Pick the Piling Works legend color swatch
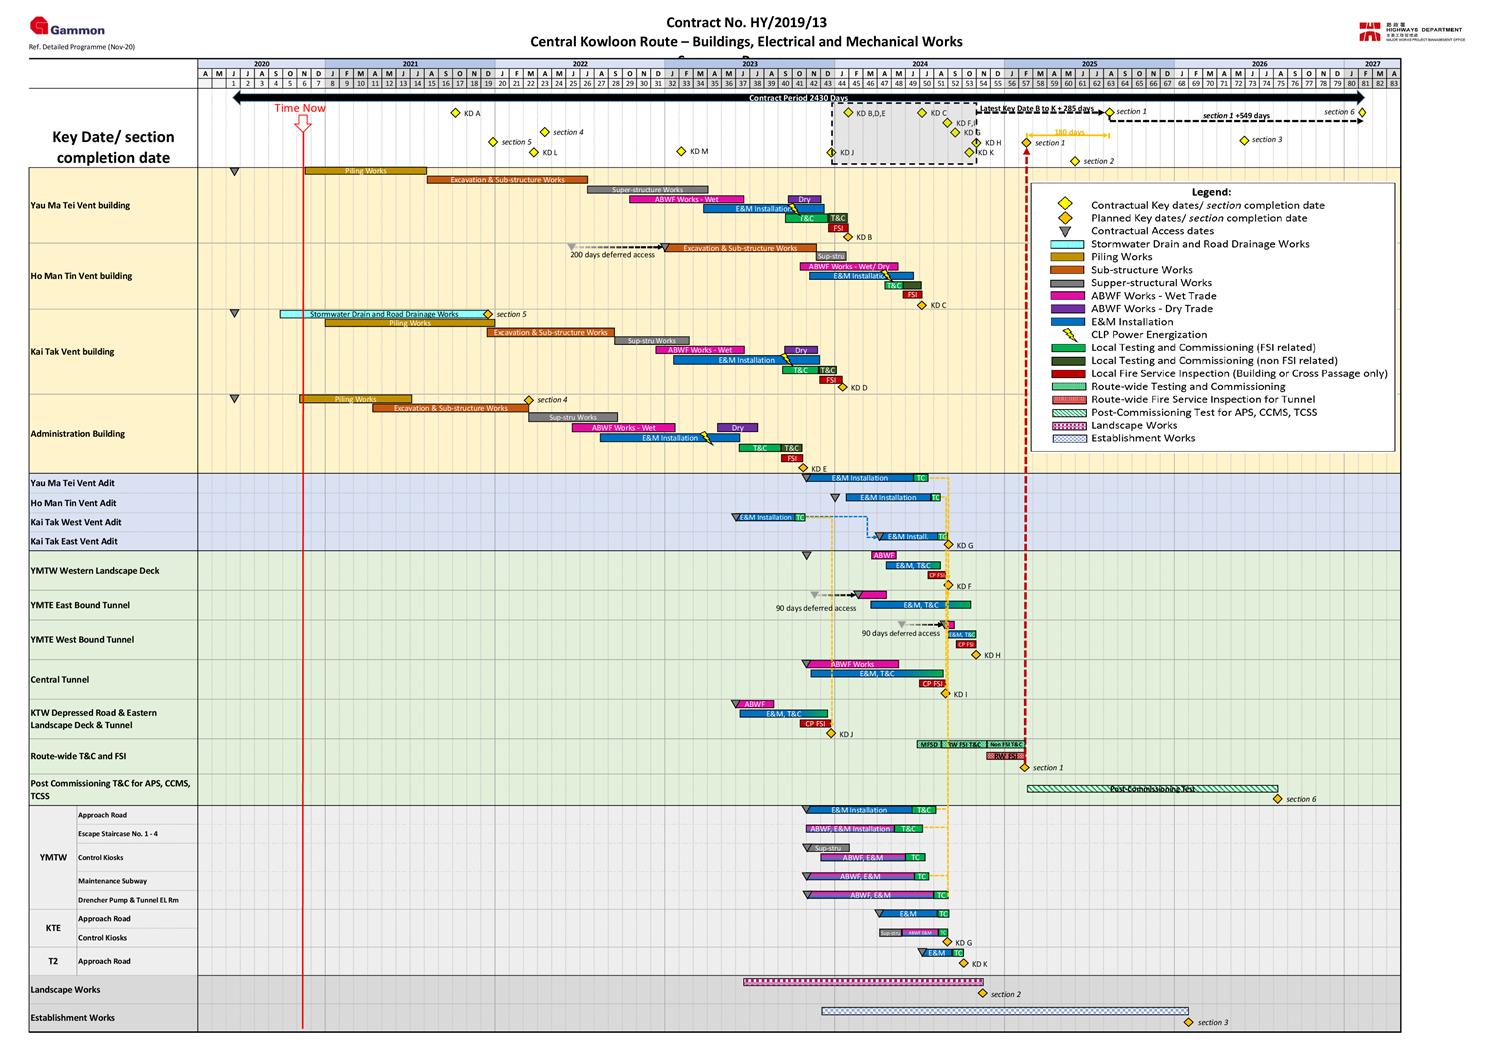The width and height of the screenshot is (1494, 1057). point(1067,257)
